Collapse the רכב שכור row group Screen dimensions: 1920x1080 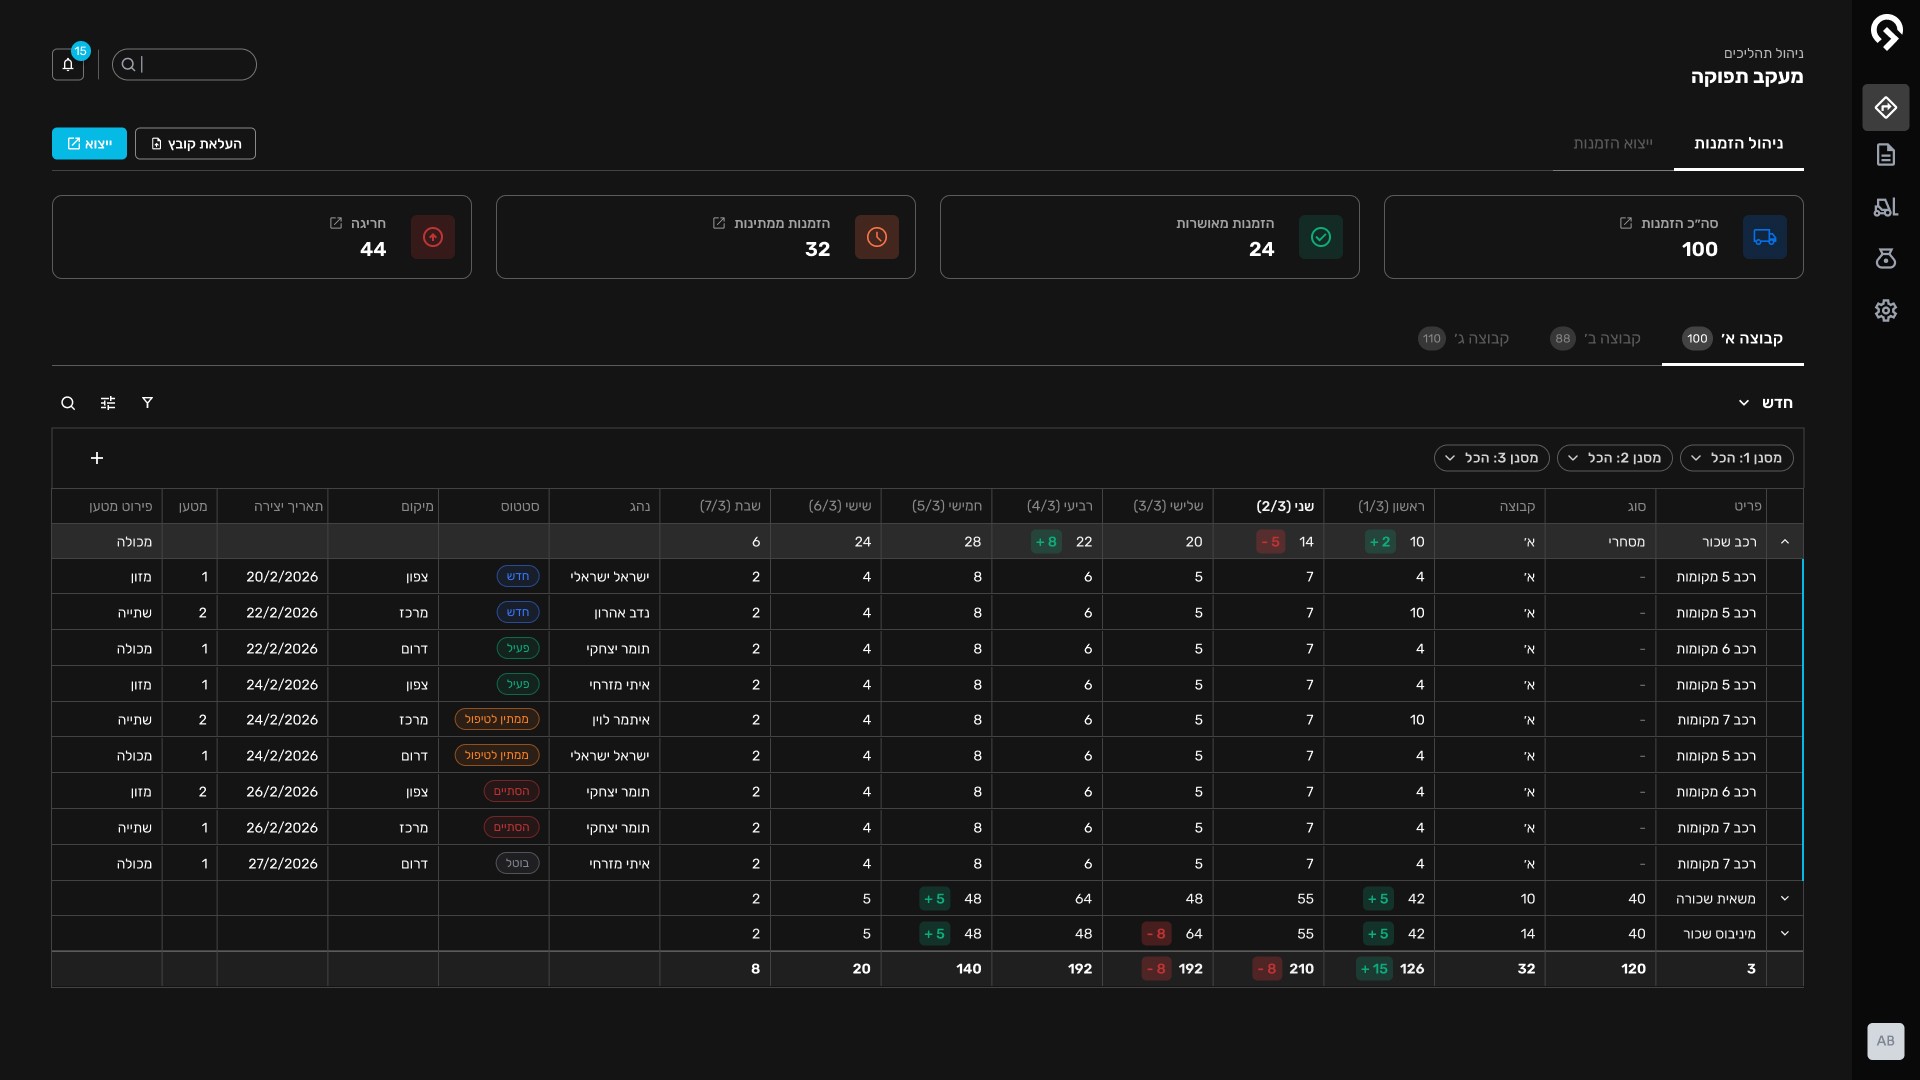tap(1784, 542)
